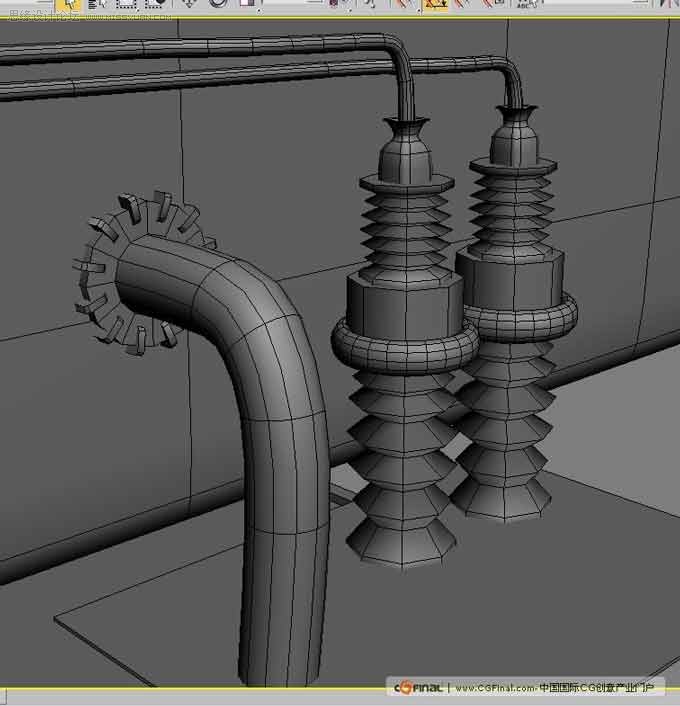Pick the Select and Rotate tool

[218, 4]
